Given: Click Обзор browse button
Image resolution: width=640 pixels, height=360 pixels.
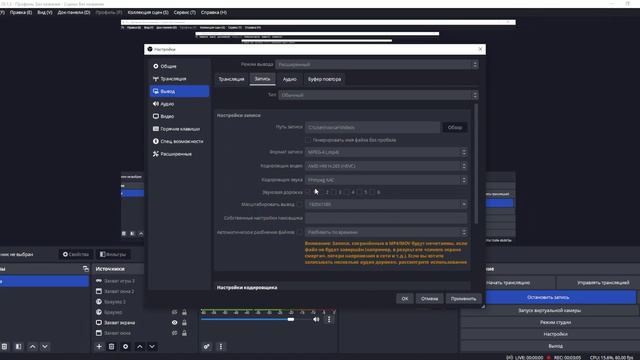Looking at the screenshot, I should click(x=455, y=127).
